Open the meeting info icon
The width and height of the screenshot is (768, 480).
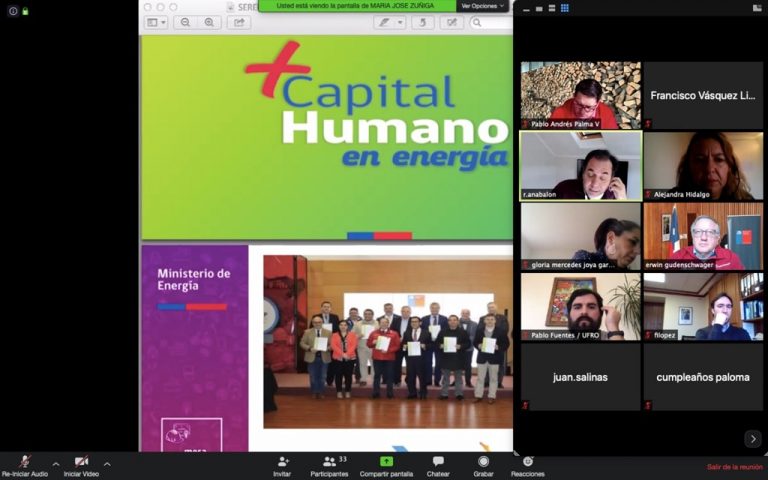(x=13, y=11)
